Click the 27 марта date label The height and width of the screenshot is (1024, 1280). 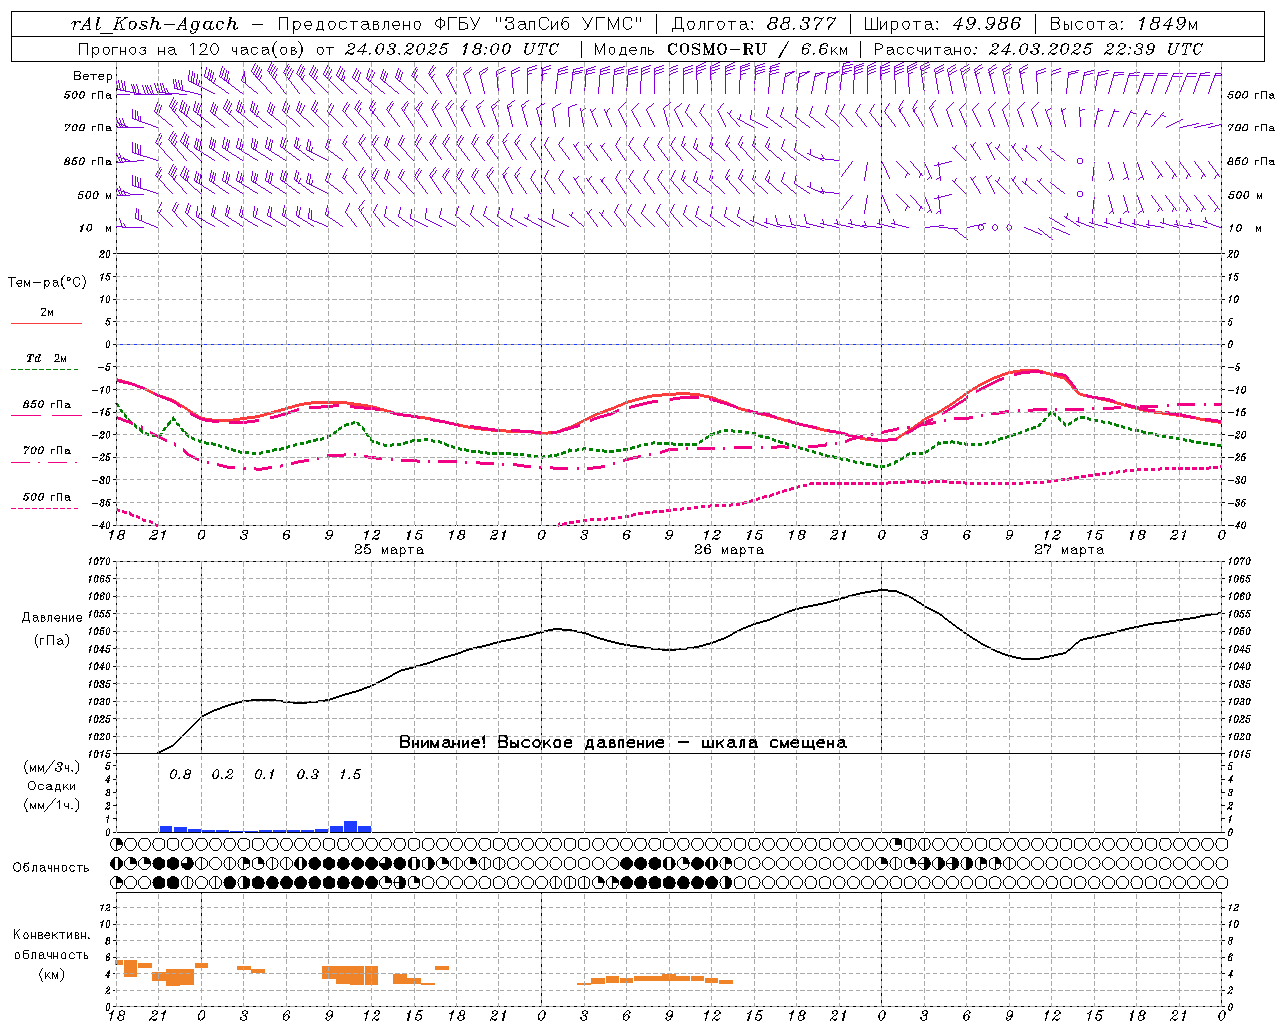[1069, 550]
